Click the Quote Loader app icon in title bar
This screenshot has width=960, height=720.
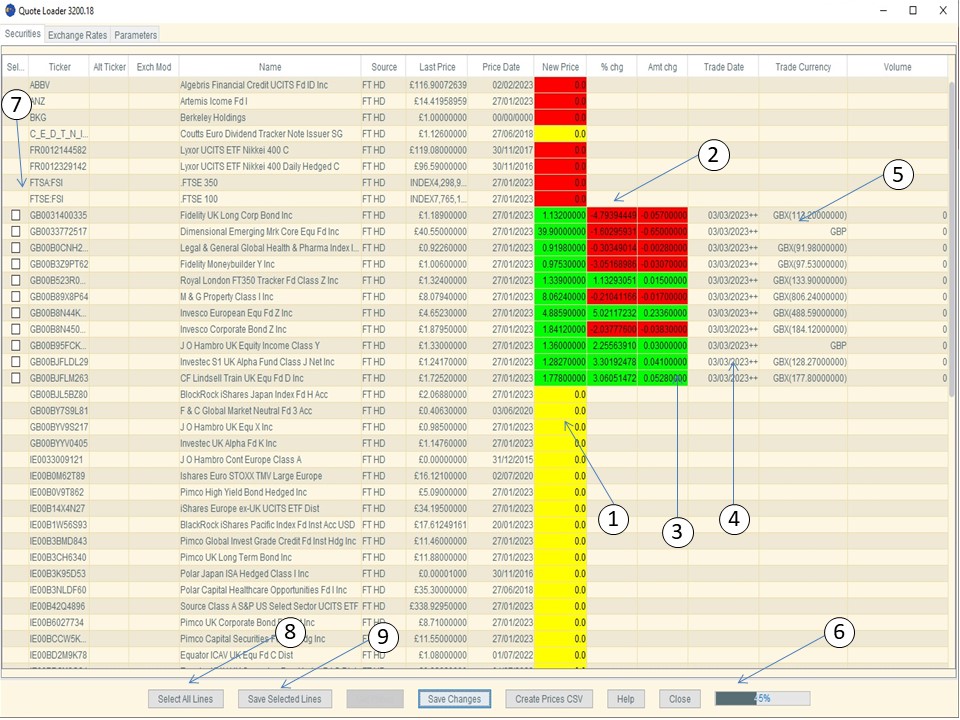point(10,10)
